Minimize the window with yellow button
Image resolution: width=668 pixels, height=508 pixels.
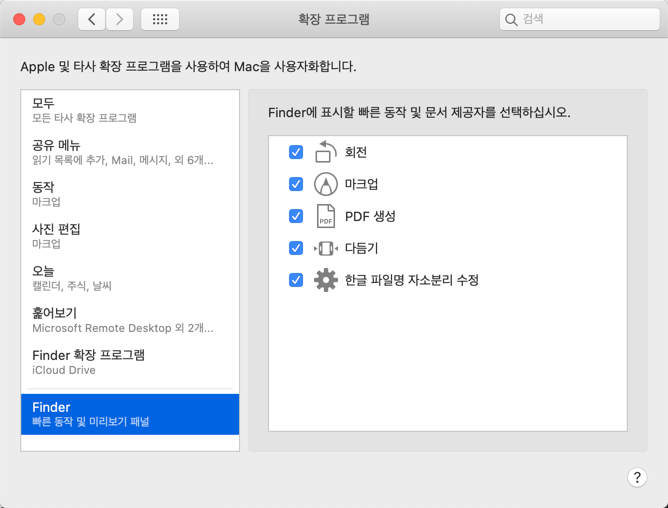pos(39,19)
